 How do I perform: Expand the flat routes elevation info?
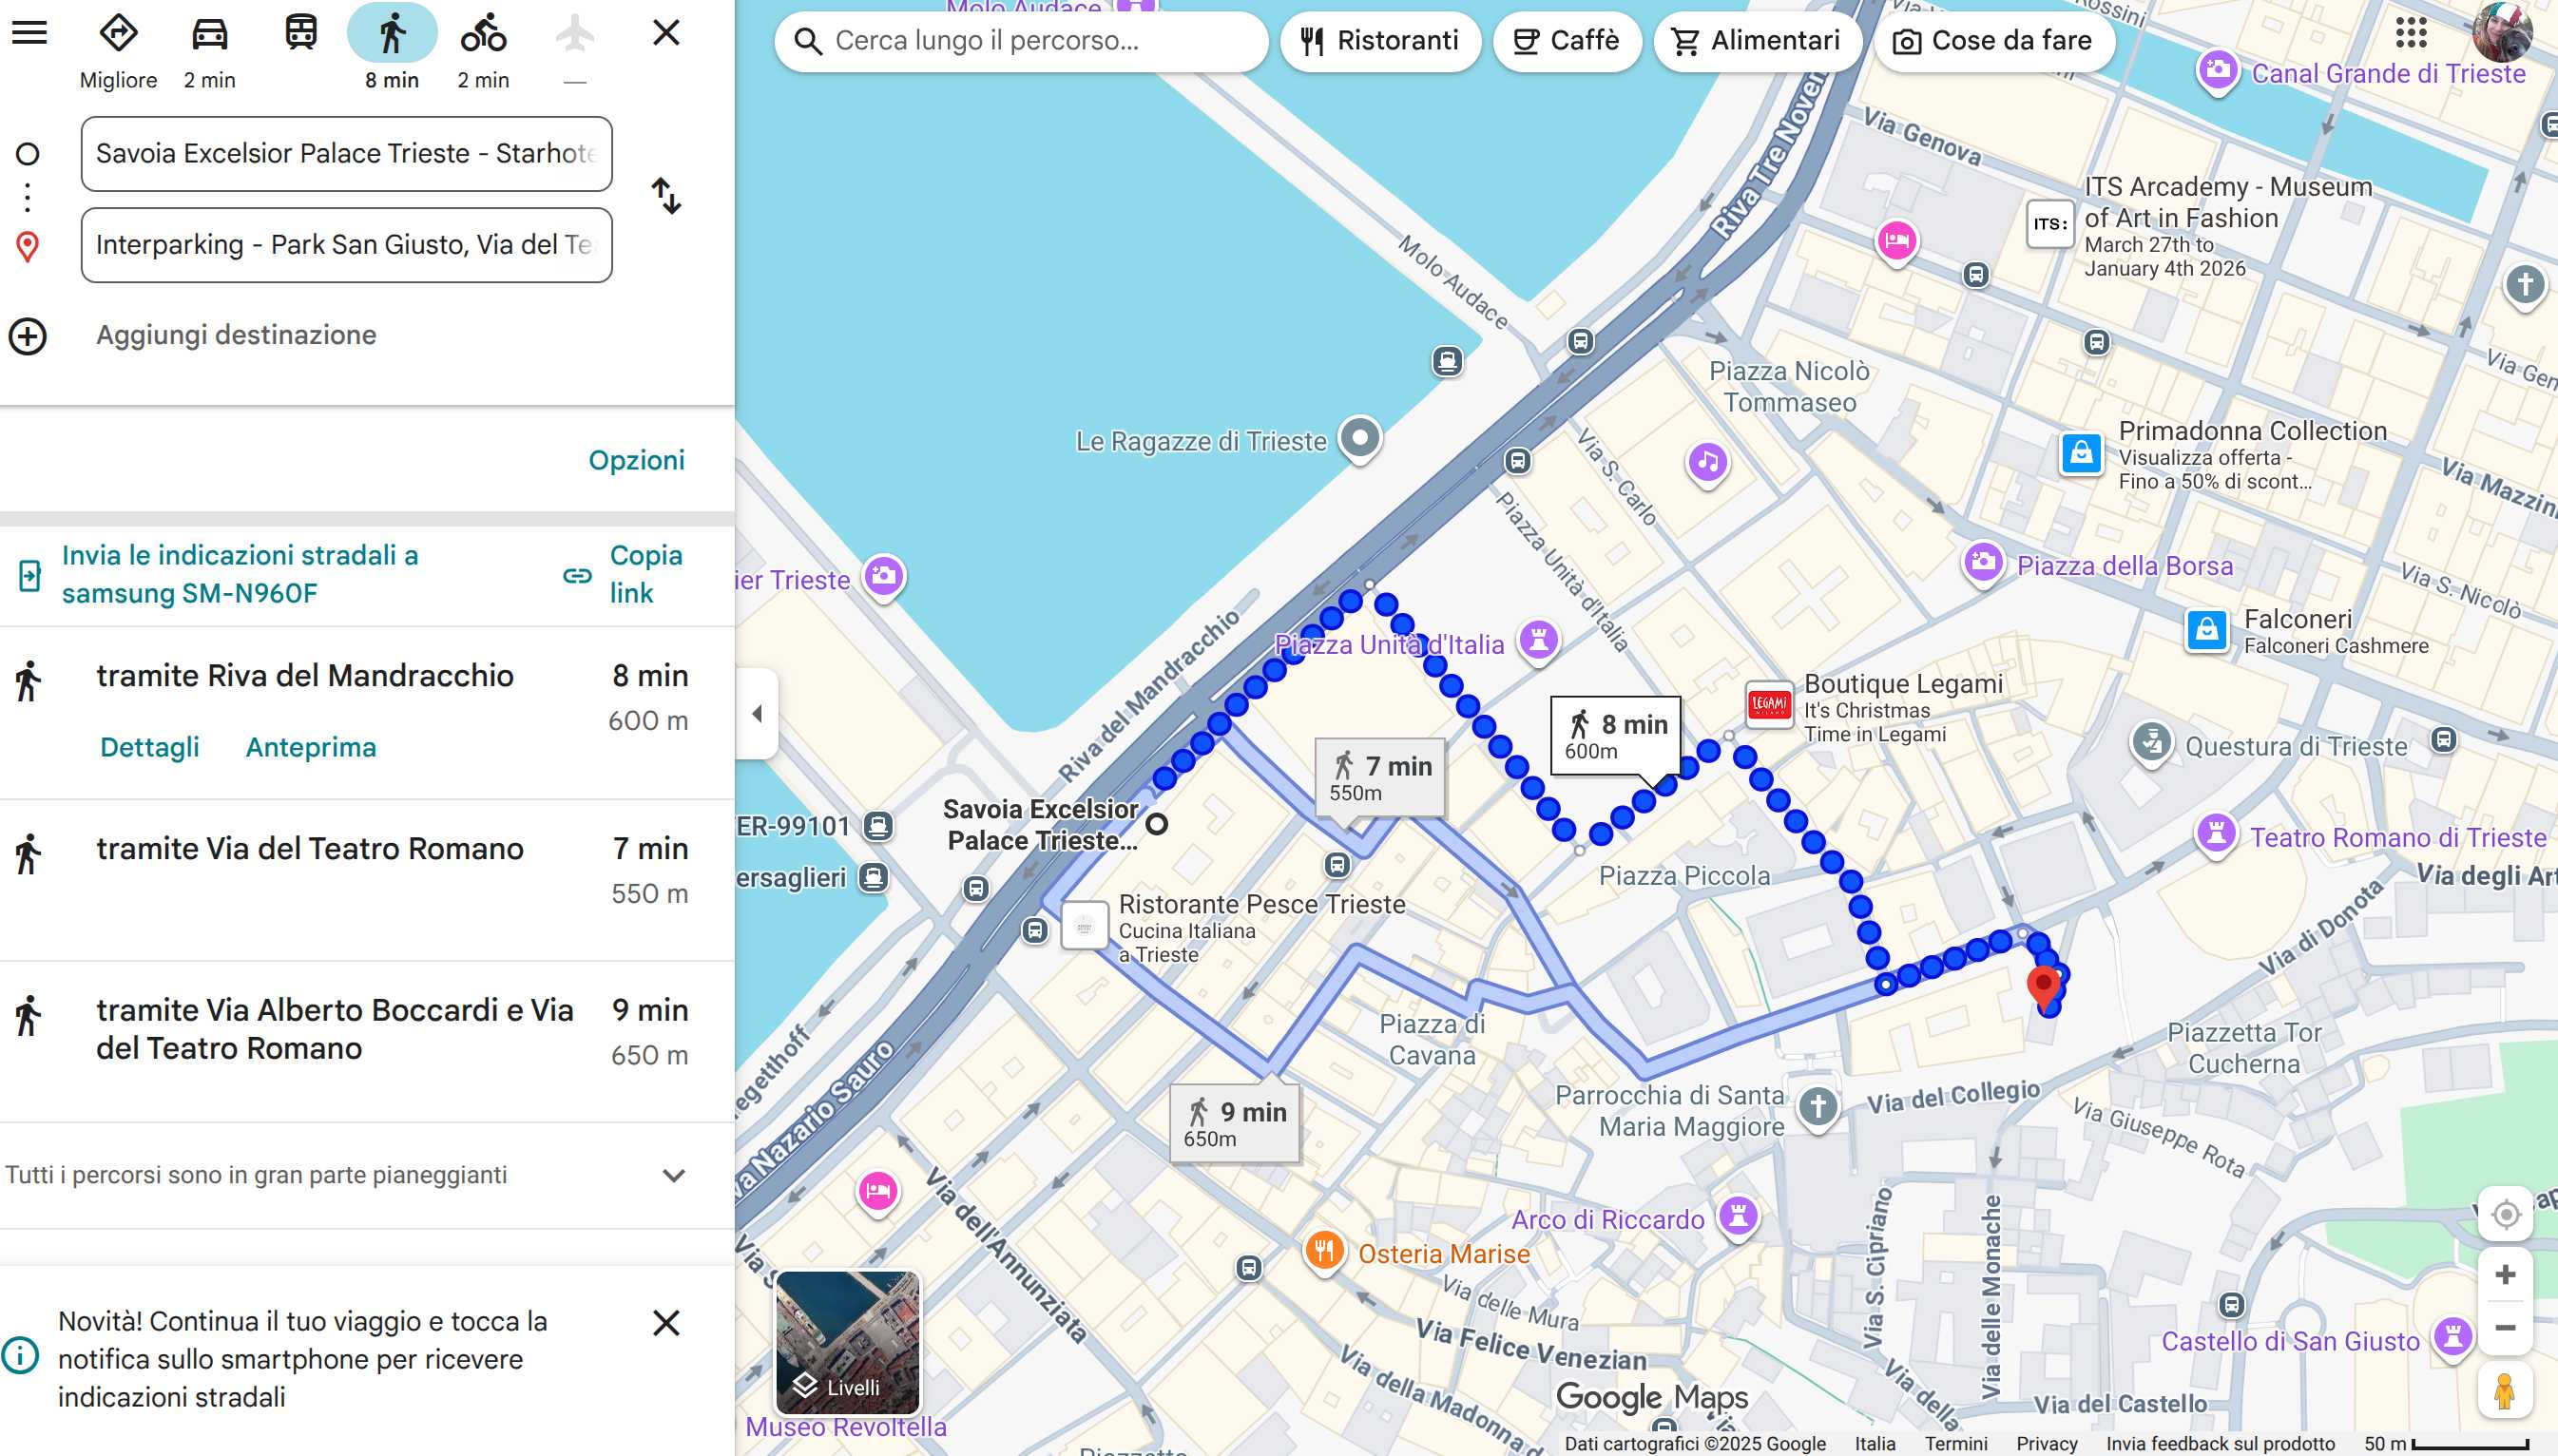[x=674, y=1176]
